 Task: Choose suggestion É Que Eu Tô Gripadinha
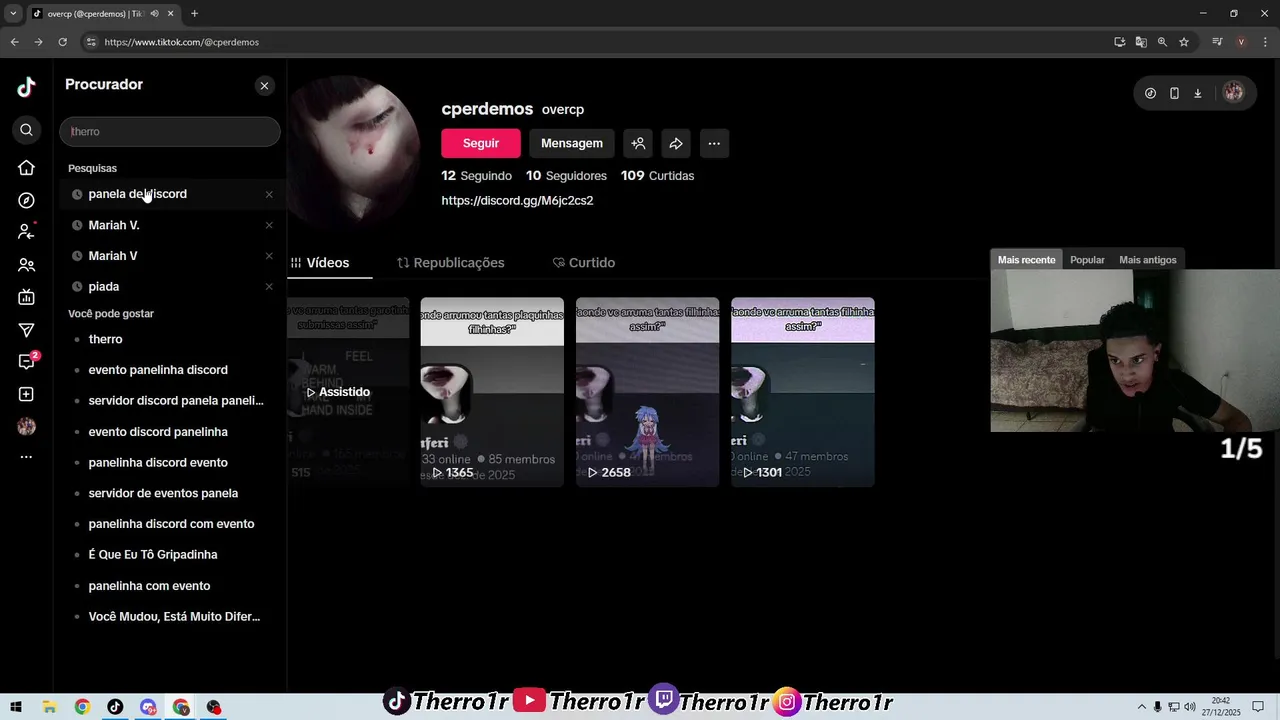click(x=153, y=555)
